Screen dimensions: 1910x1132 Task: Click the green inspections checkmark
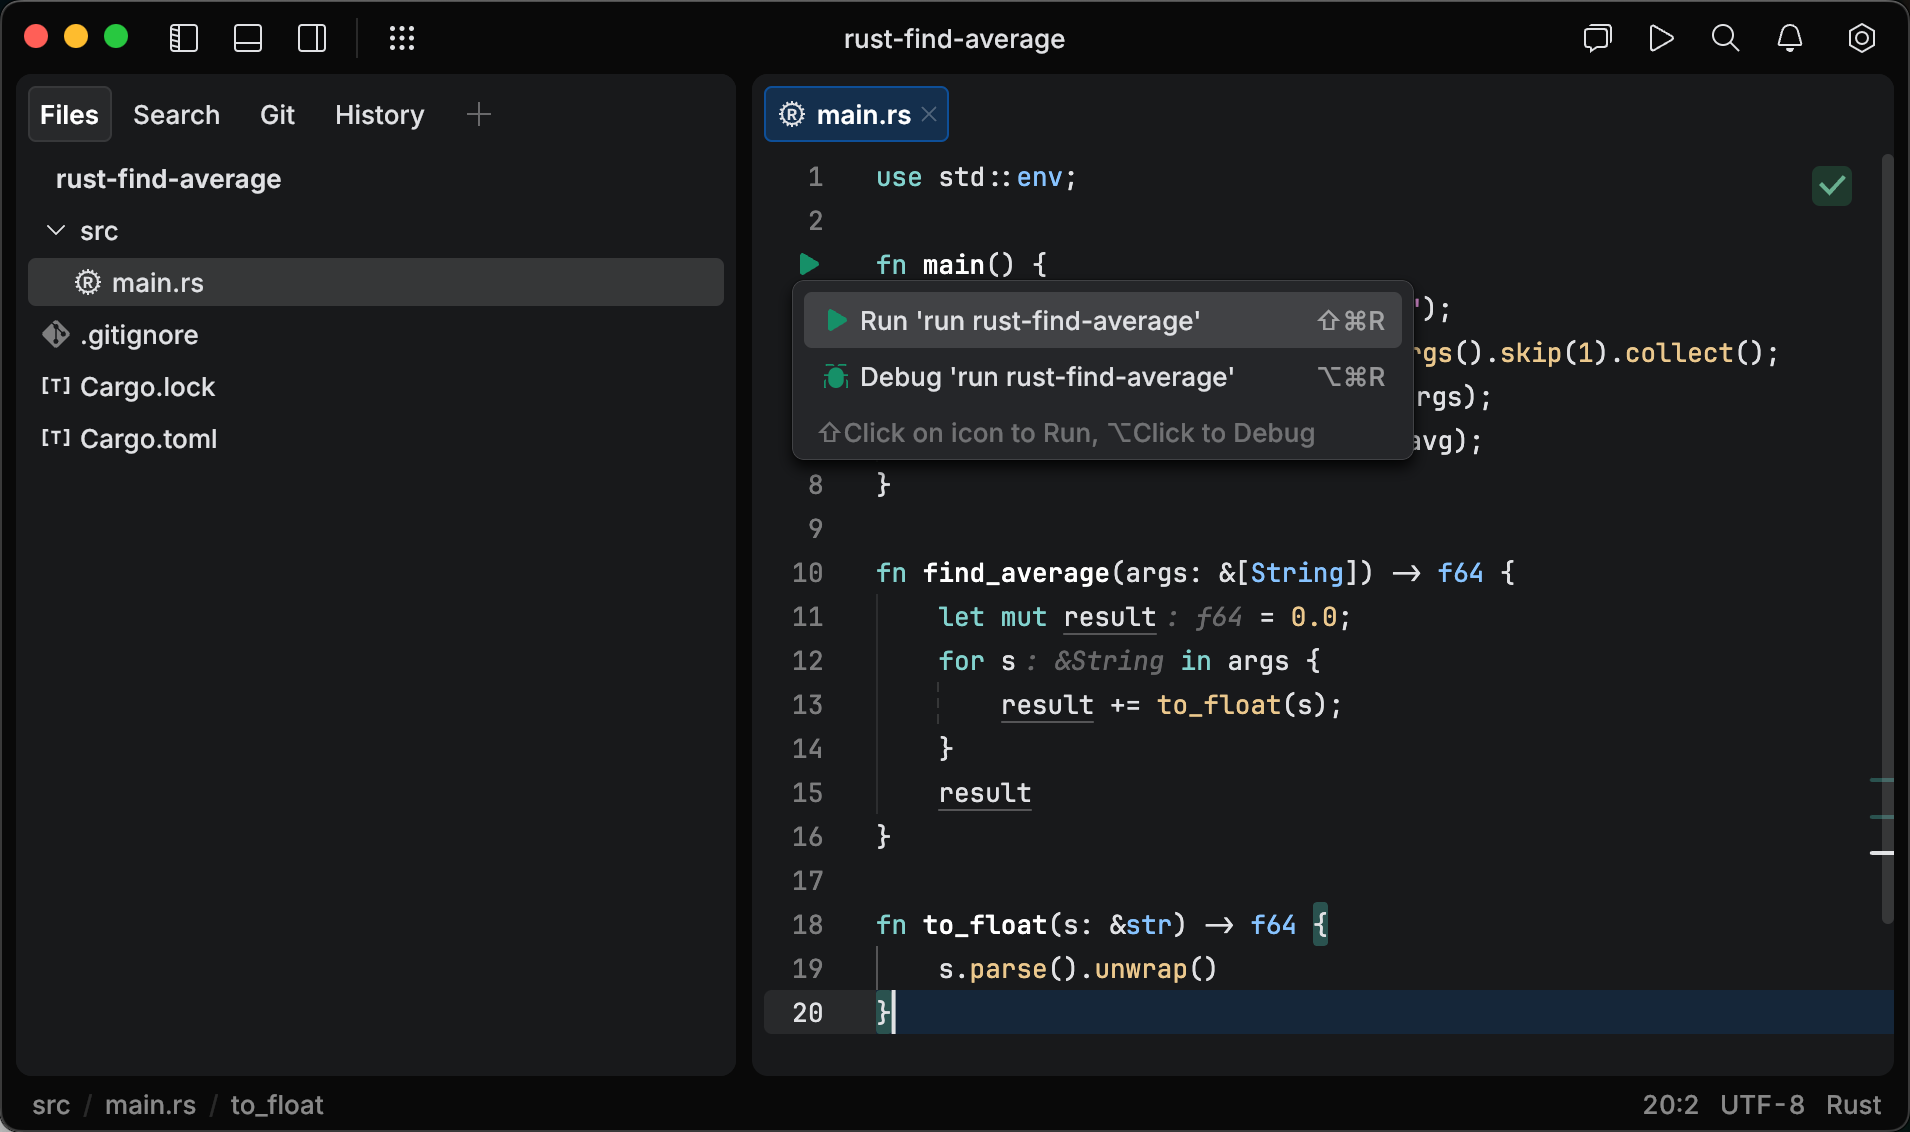(x=1831, y=186)
